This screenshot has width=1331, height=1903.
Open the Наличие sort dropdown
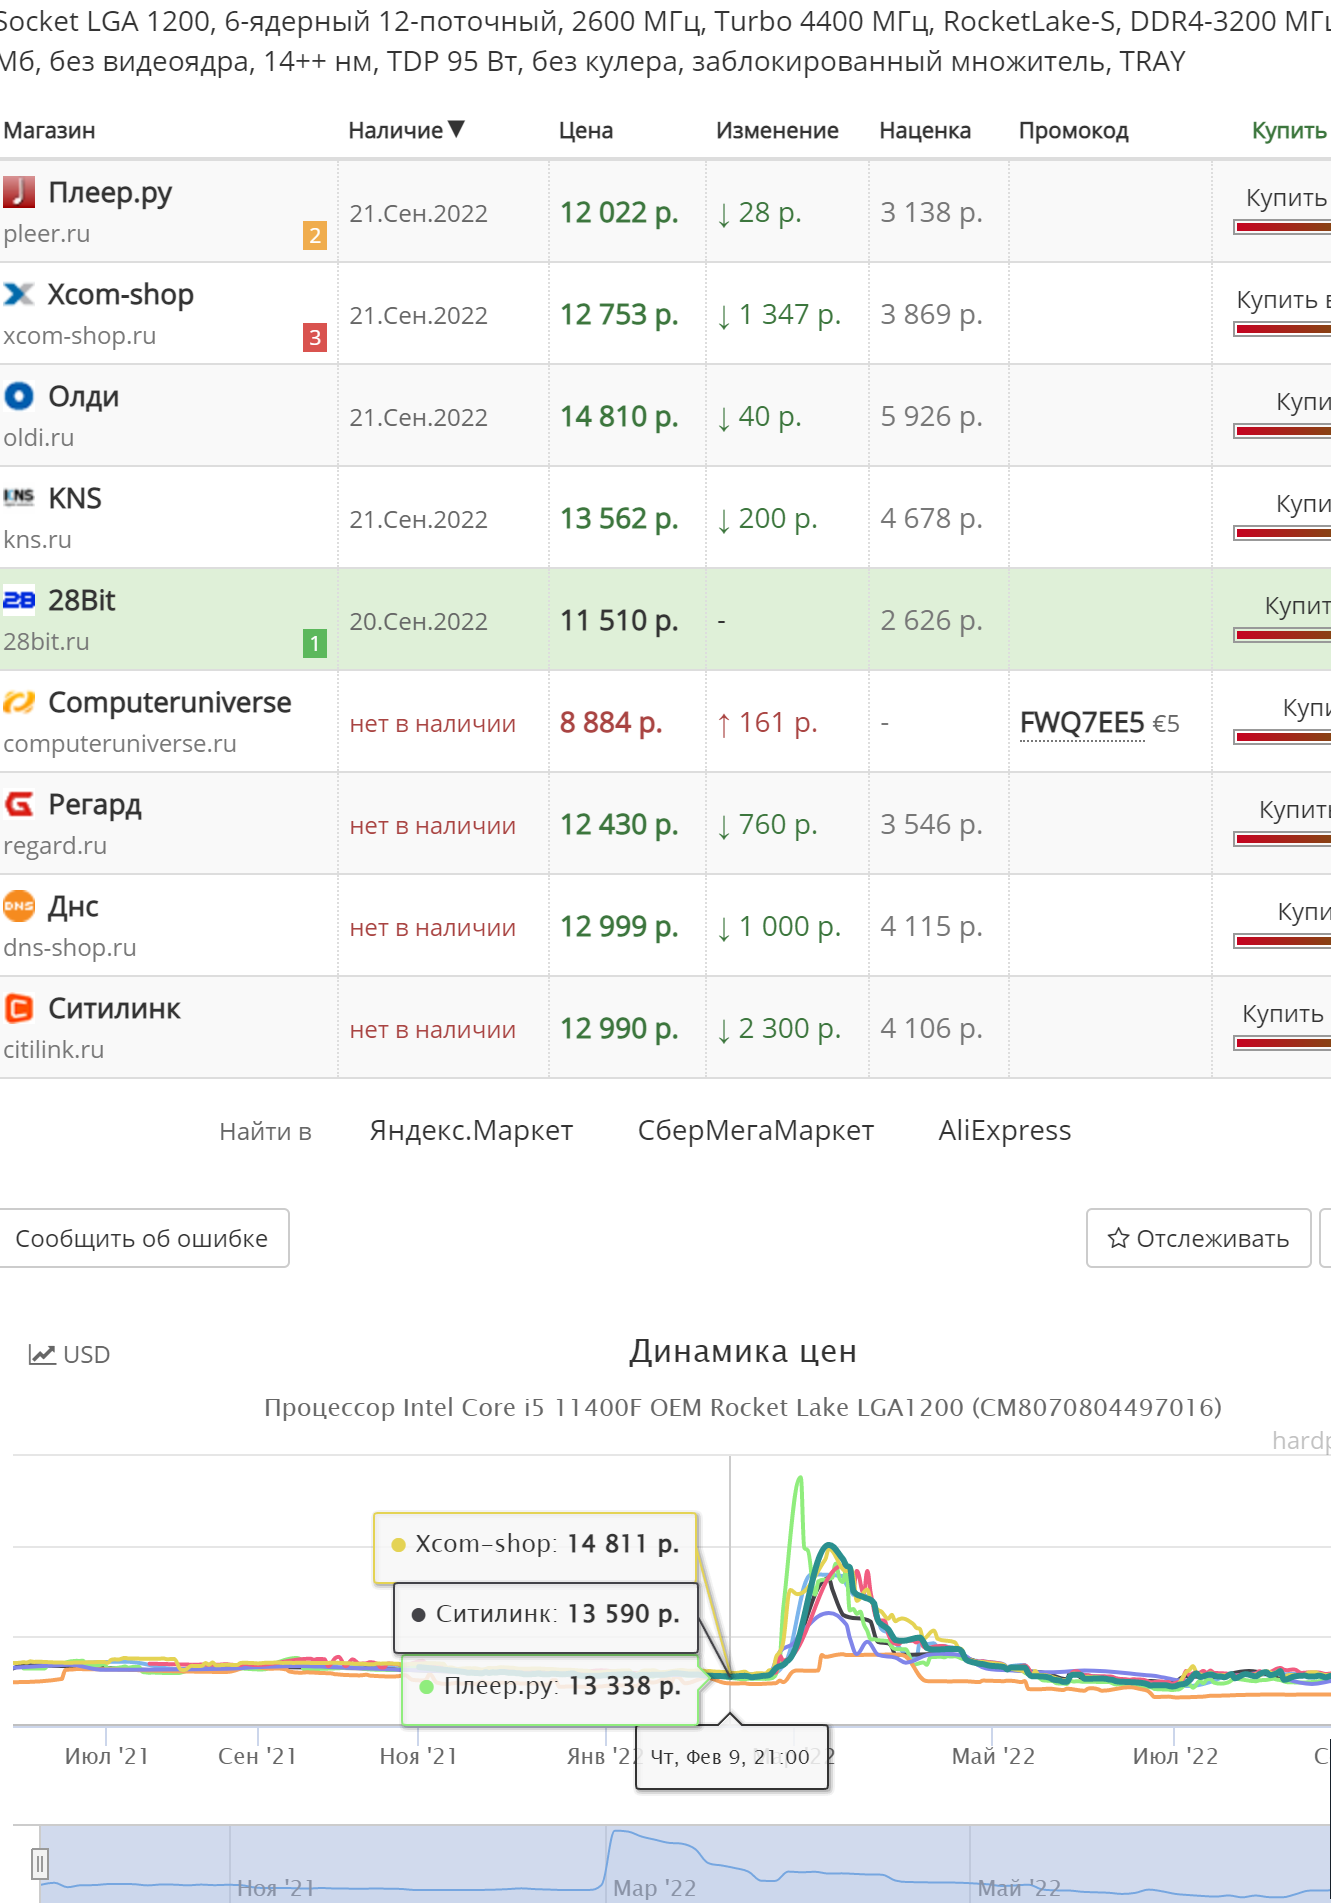(x=404, y=130)
